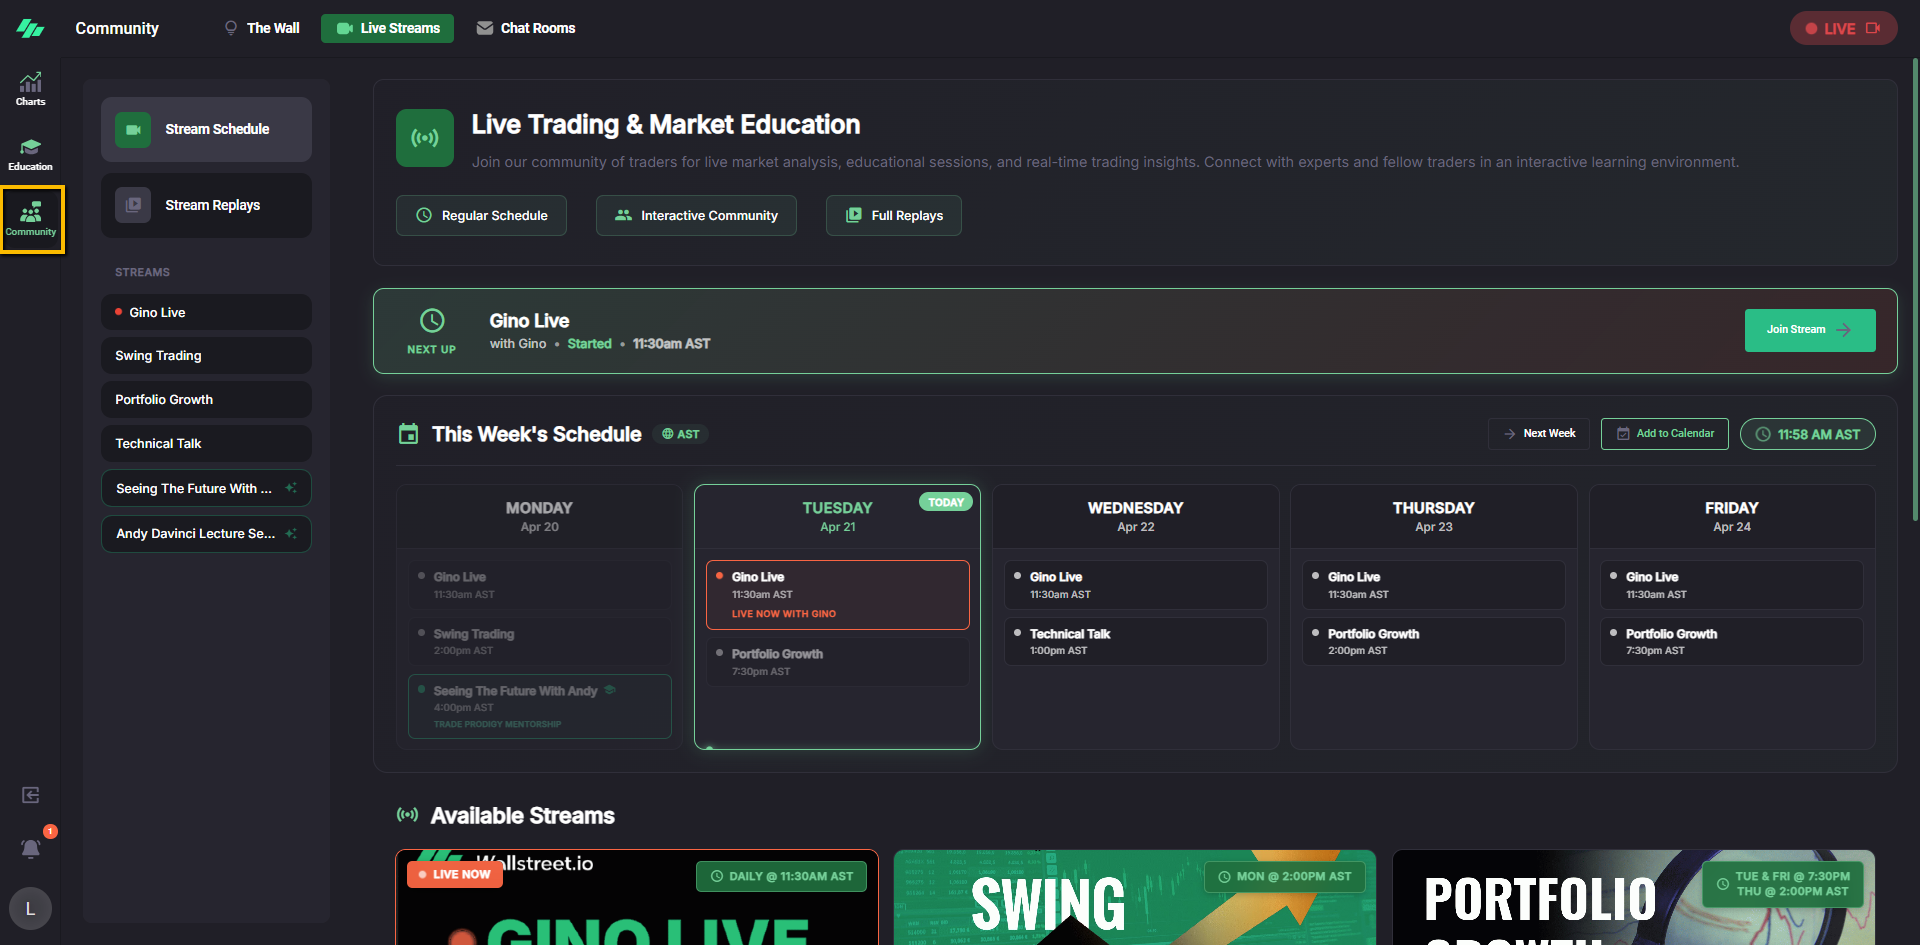Click the notification bell icon

31,849
